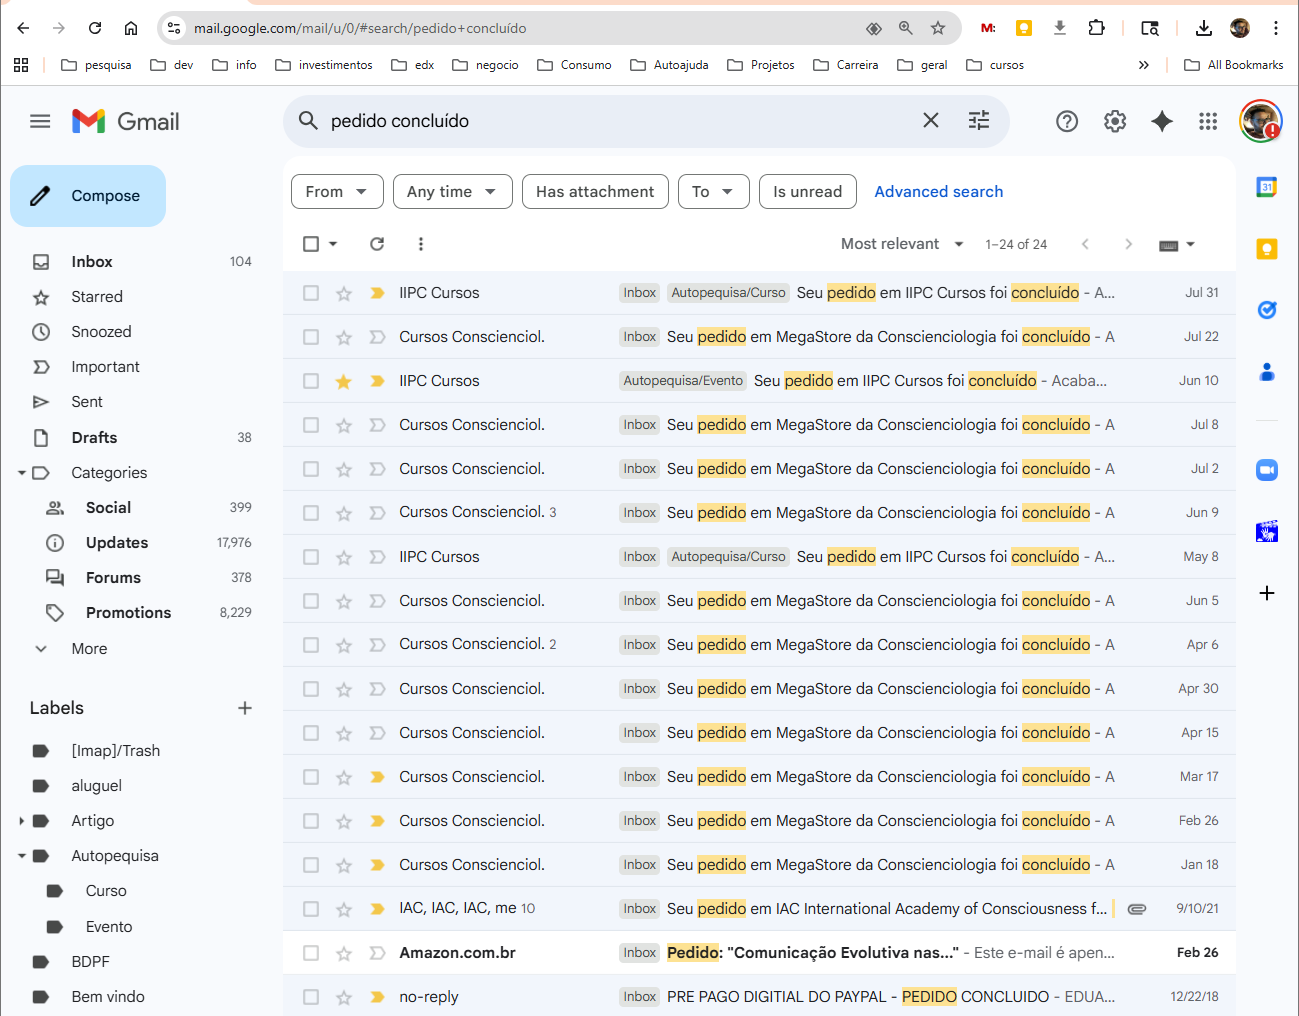Open the More options three-dot menu

click(421, 244)
